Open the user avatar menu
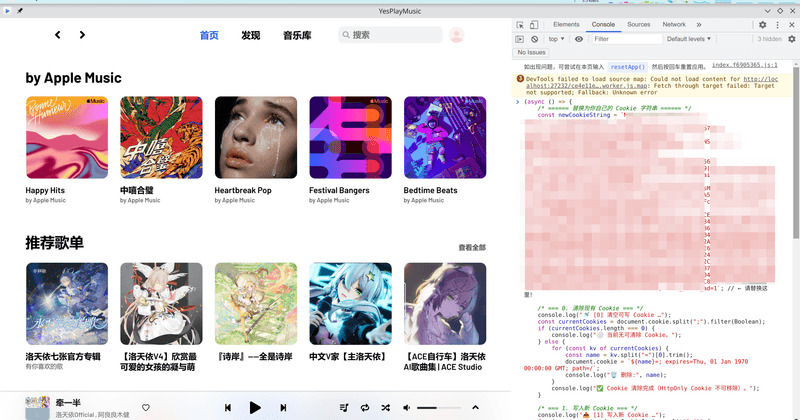The width and height of the screenshot is (800, 420). [456, 35]
